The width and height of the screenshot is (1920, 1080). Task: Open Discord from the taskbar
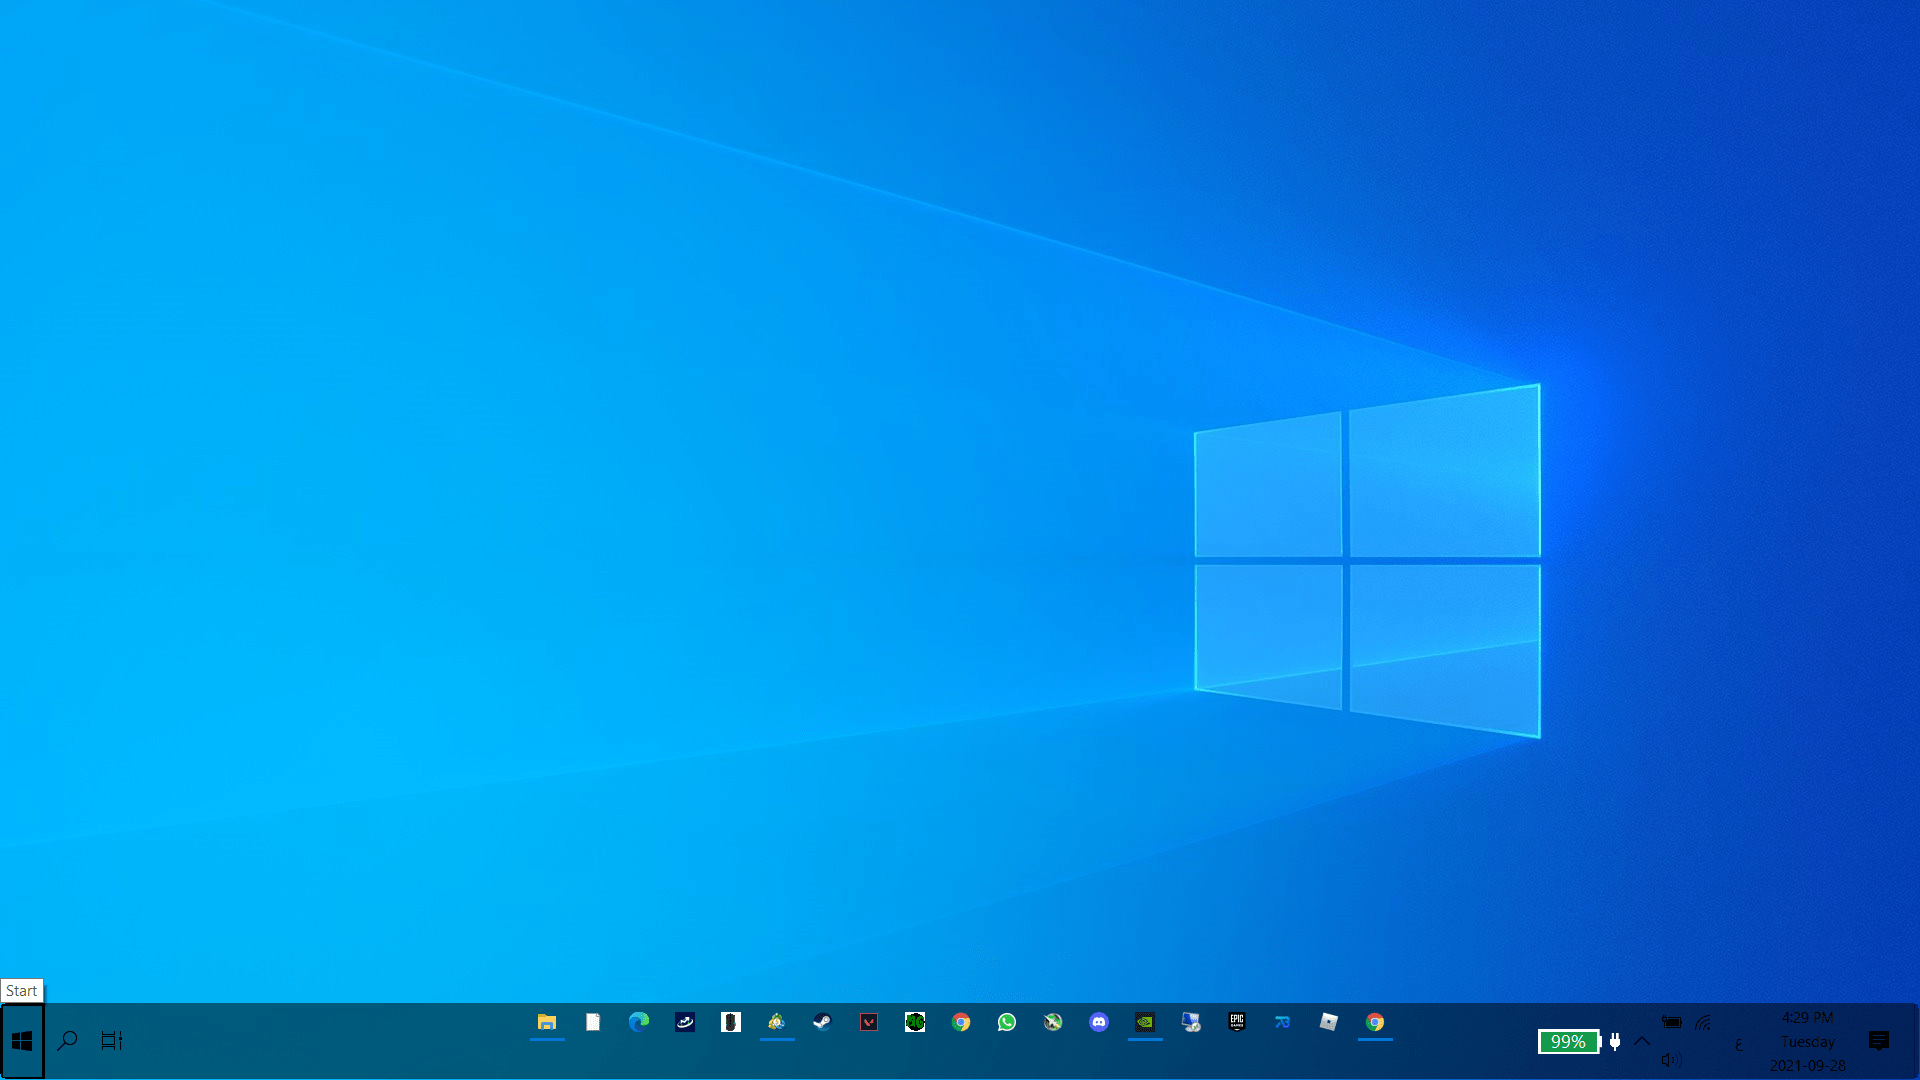click(1099, 1022)
